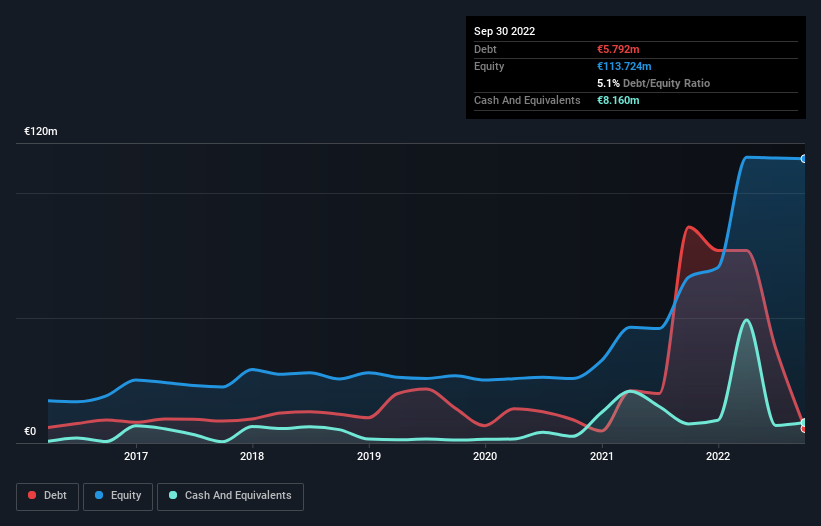This screenshot has width=821, height=526.
Task: Click the €120m y-axis label
Action: 41,131
